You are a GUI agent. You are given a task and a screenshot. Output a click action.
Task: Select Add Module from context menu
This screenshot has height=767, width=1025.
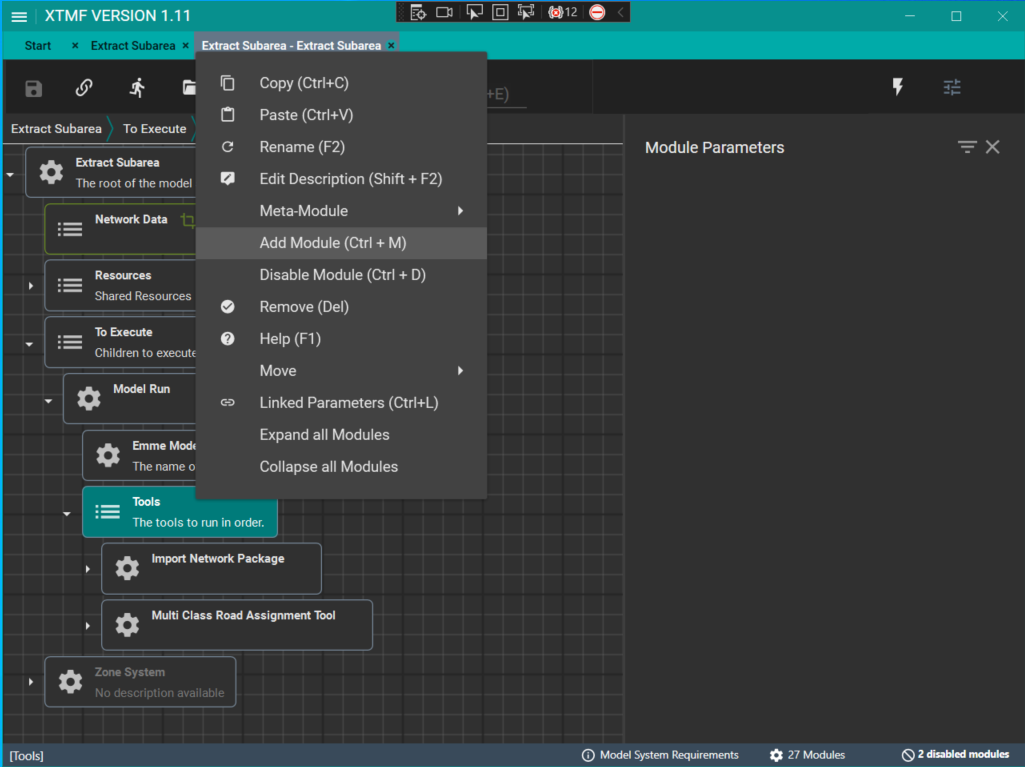[333, 243]
